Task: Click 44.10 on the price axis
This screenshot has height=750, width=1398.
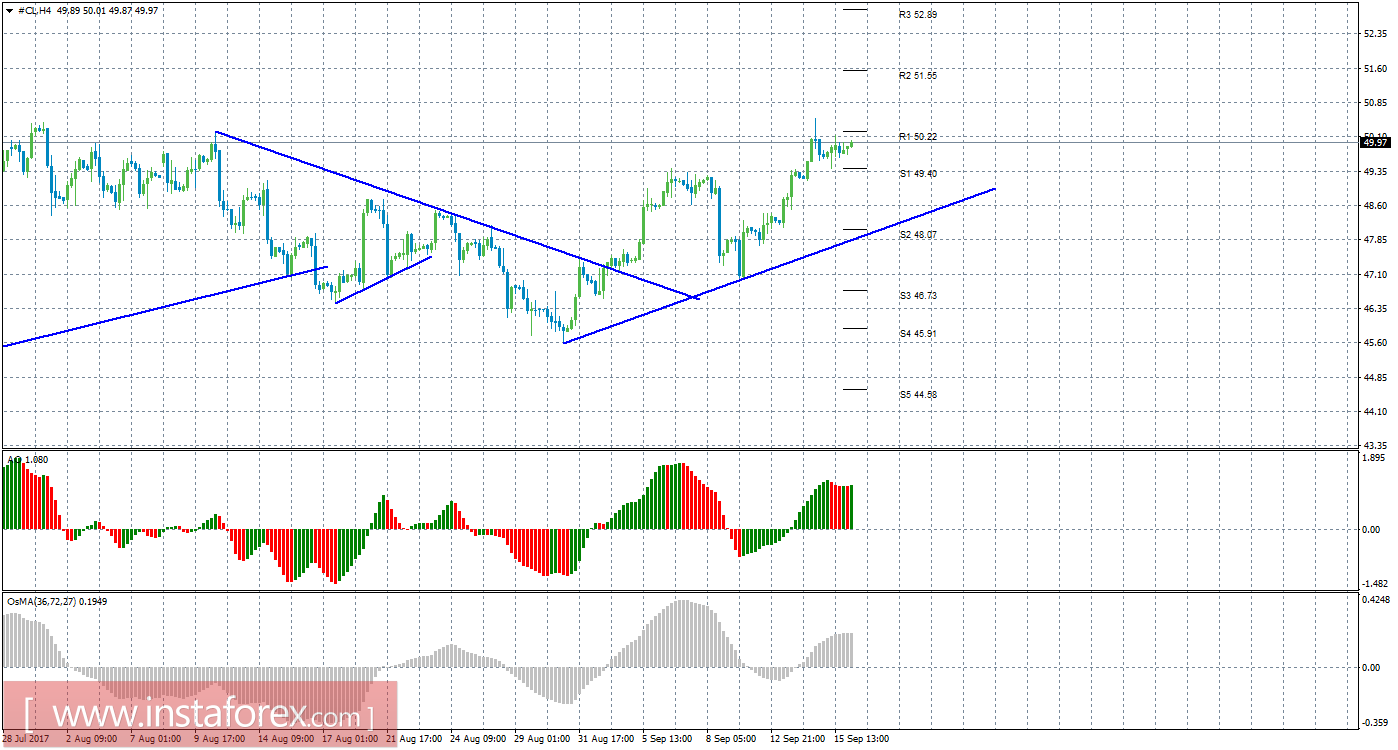Action: 1376,412
